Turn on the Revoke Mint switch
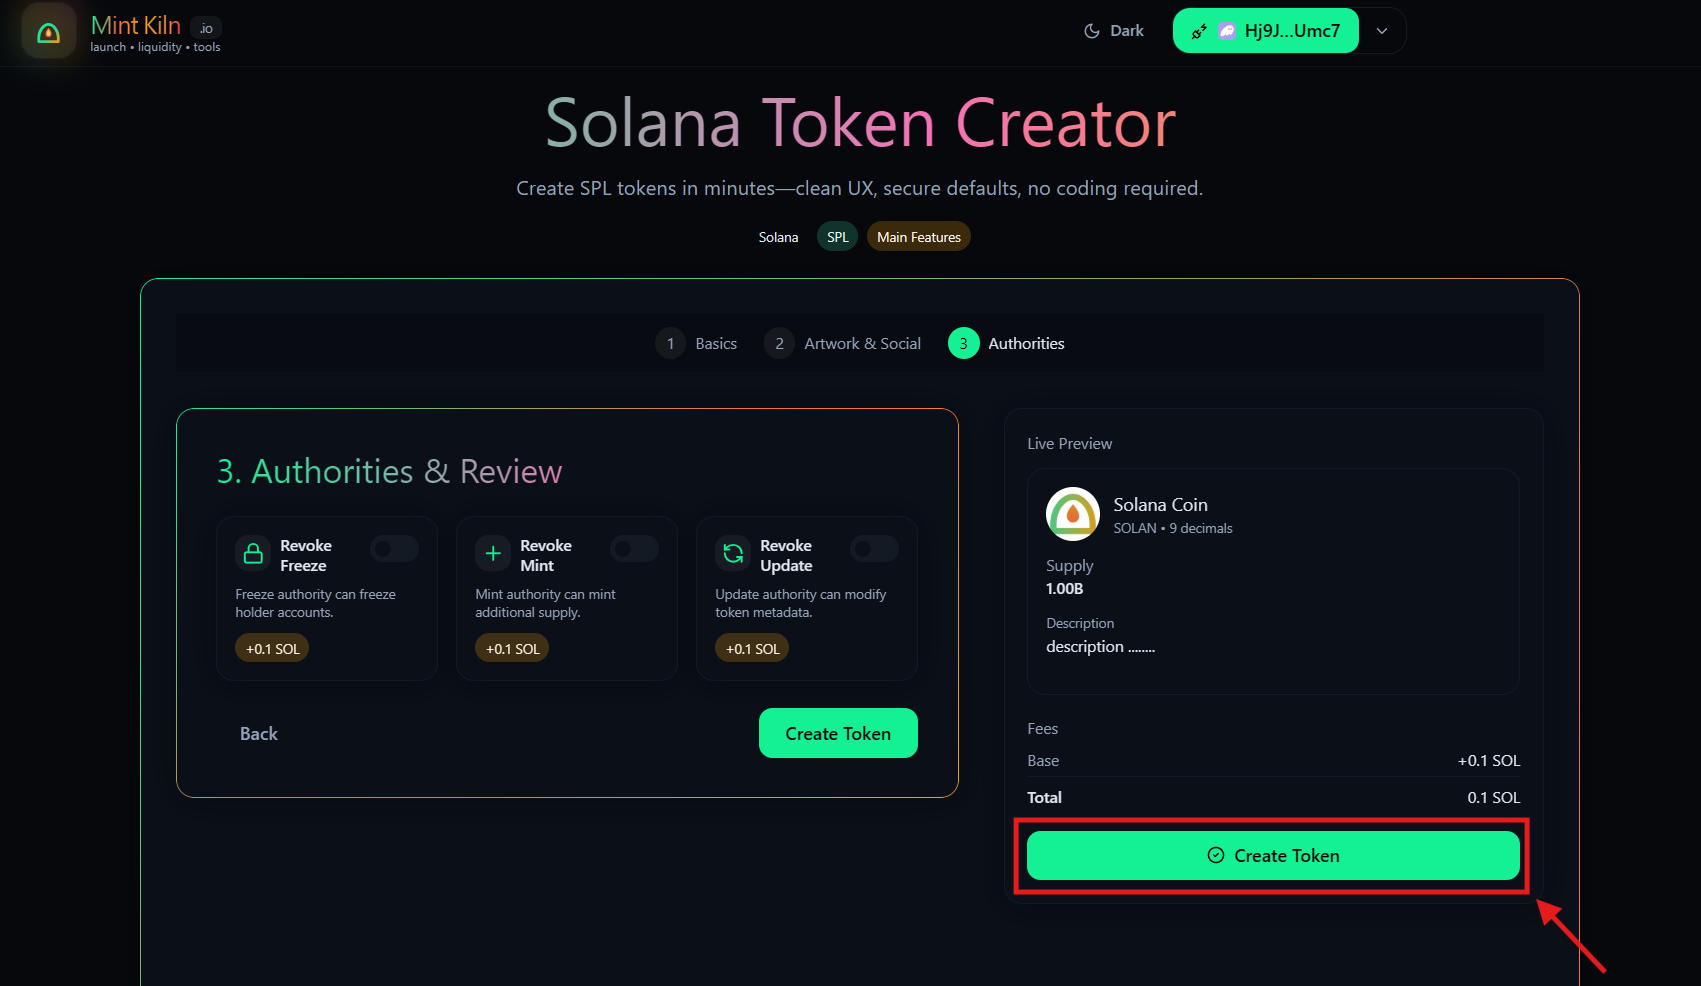 [634, 549]
